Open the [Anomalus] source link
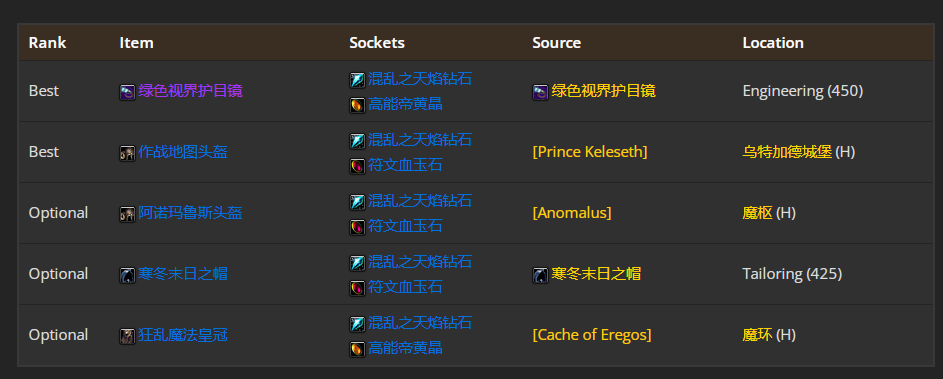 click(572, 213)
